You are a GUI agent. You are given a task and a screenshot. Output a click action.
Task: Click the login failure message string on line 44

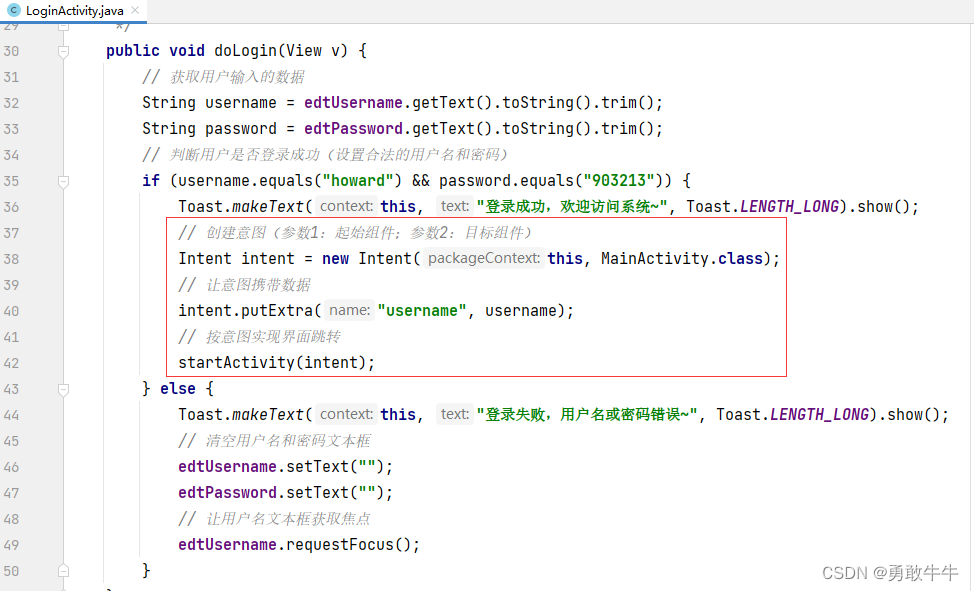point(586,415)
